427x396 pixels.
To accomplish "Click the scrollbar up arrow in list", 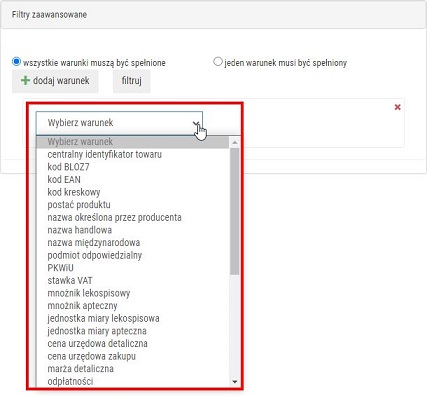I will click(235, 142).
